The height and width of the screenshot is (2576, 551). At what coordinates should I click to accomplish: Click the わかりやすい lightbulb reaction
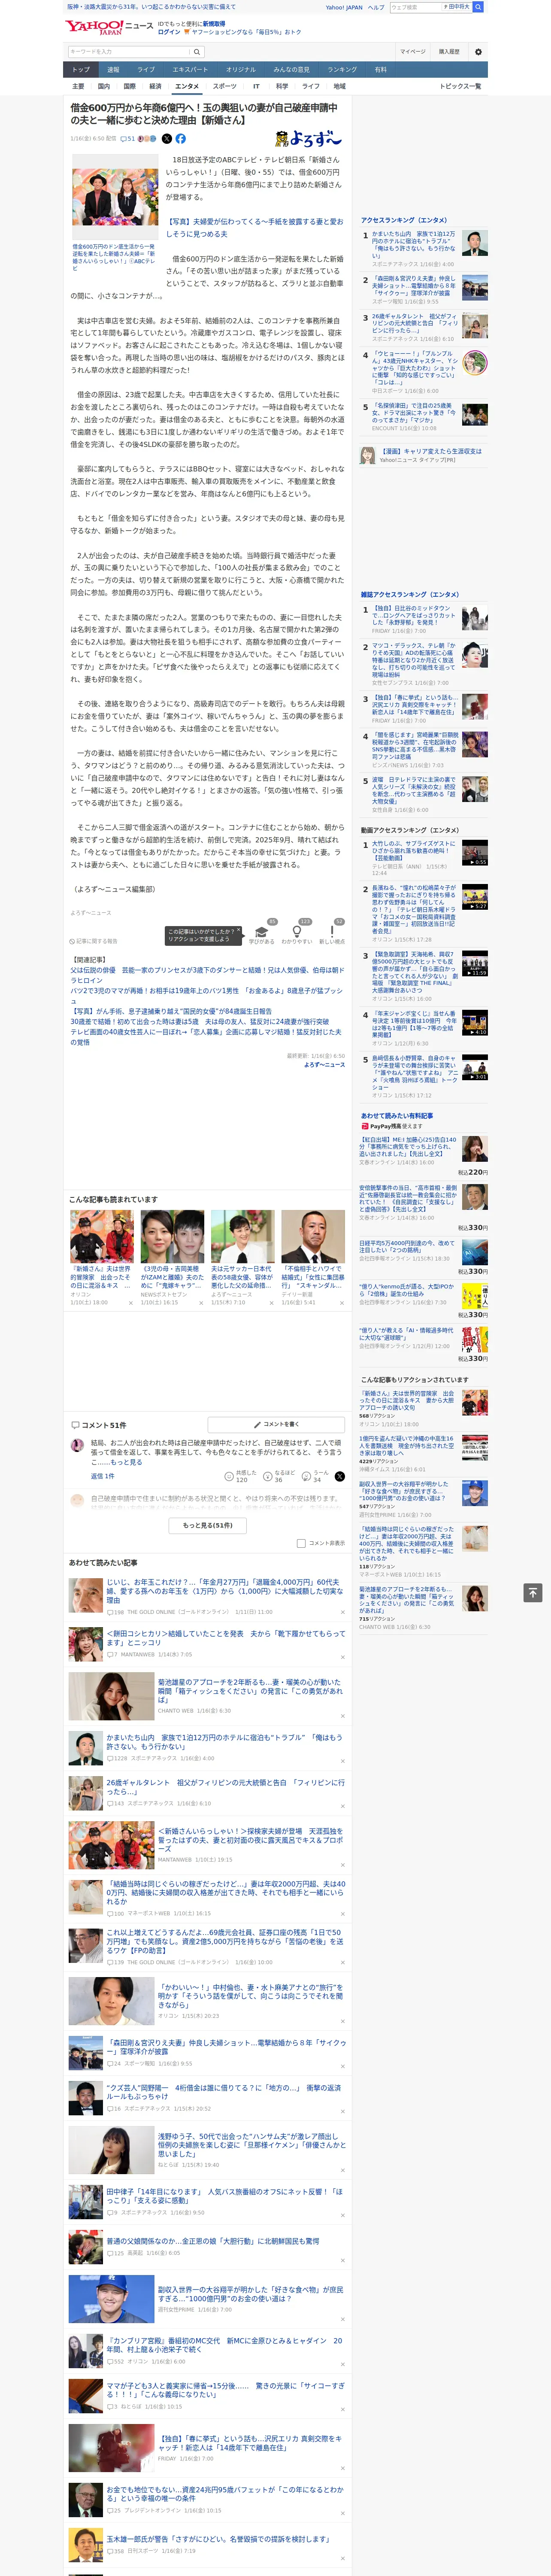[297, 933]
